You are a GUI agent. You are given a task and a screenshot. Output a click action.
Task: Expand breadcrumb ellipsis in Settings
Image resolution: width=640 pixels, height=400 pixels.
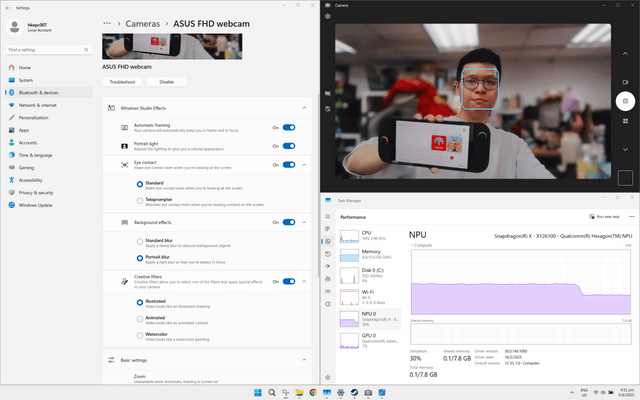pyautogui.click(x=107, y=23)
